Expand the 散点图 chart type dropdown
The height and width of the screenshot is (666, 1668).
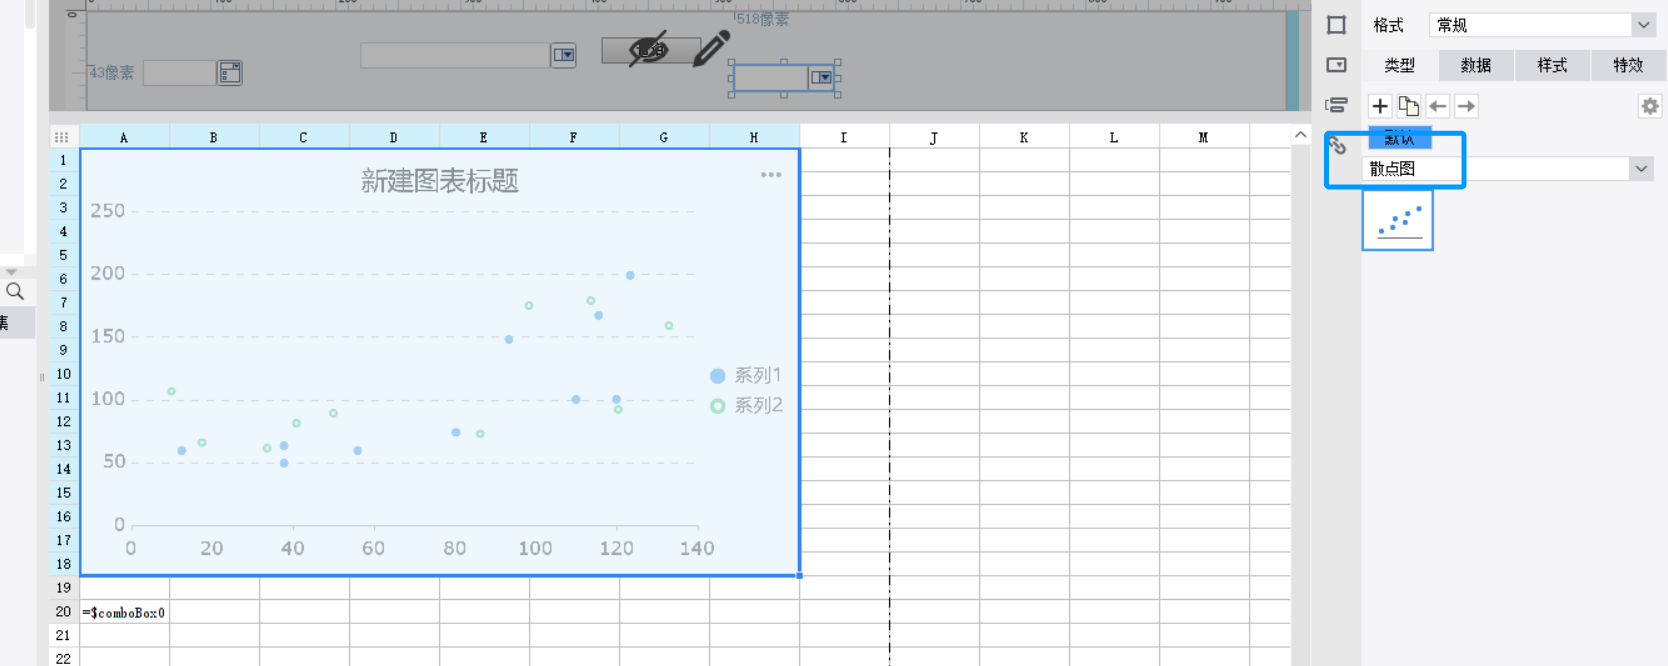pyautogui.click(x=1641, y=169)
